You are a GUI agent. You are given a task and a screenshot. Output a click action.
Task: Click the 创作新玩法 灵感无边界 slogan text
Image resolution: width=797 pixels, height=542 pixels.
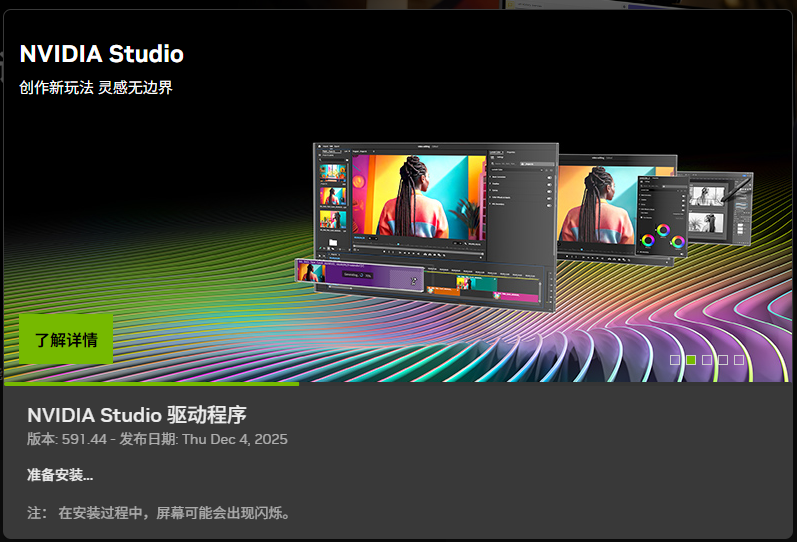(96, 87)
